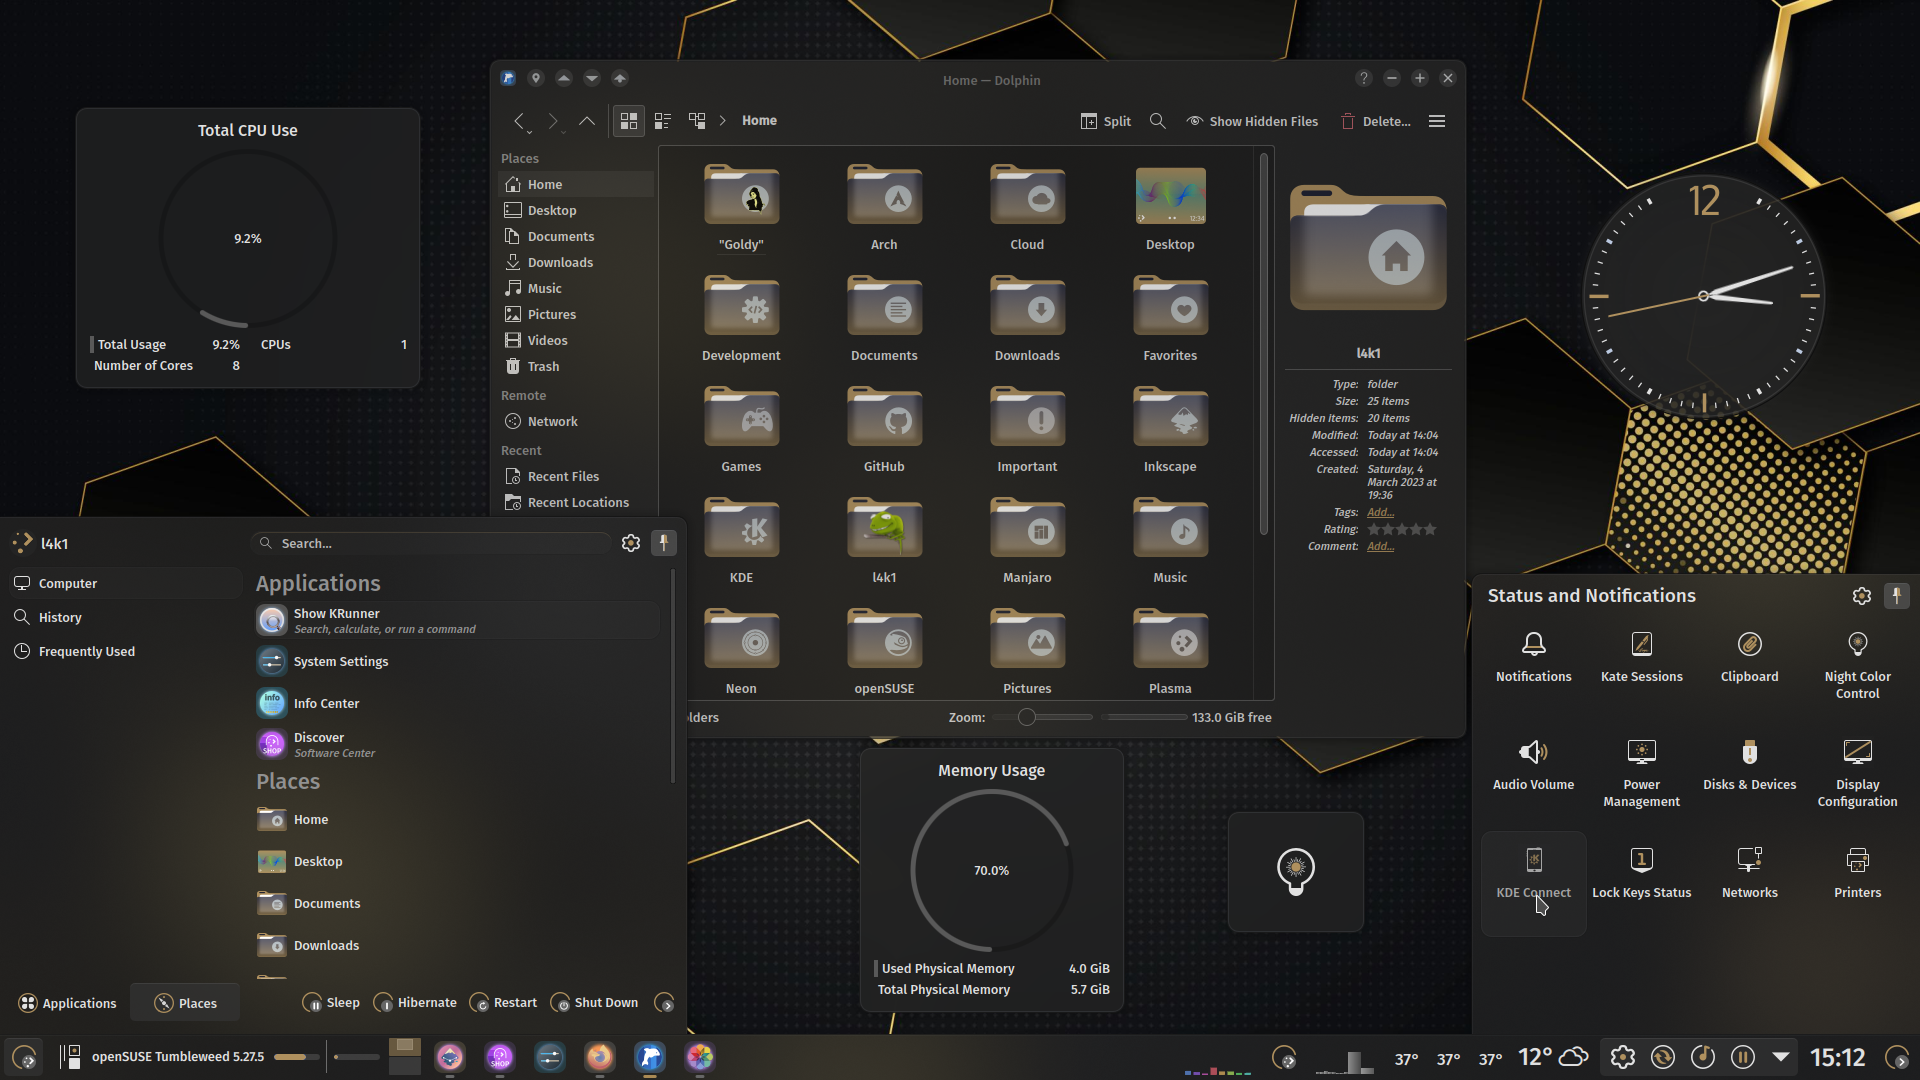
Task: Pin the application launcher open
Action: (664, 543)
